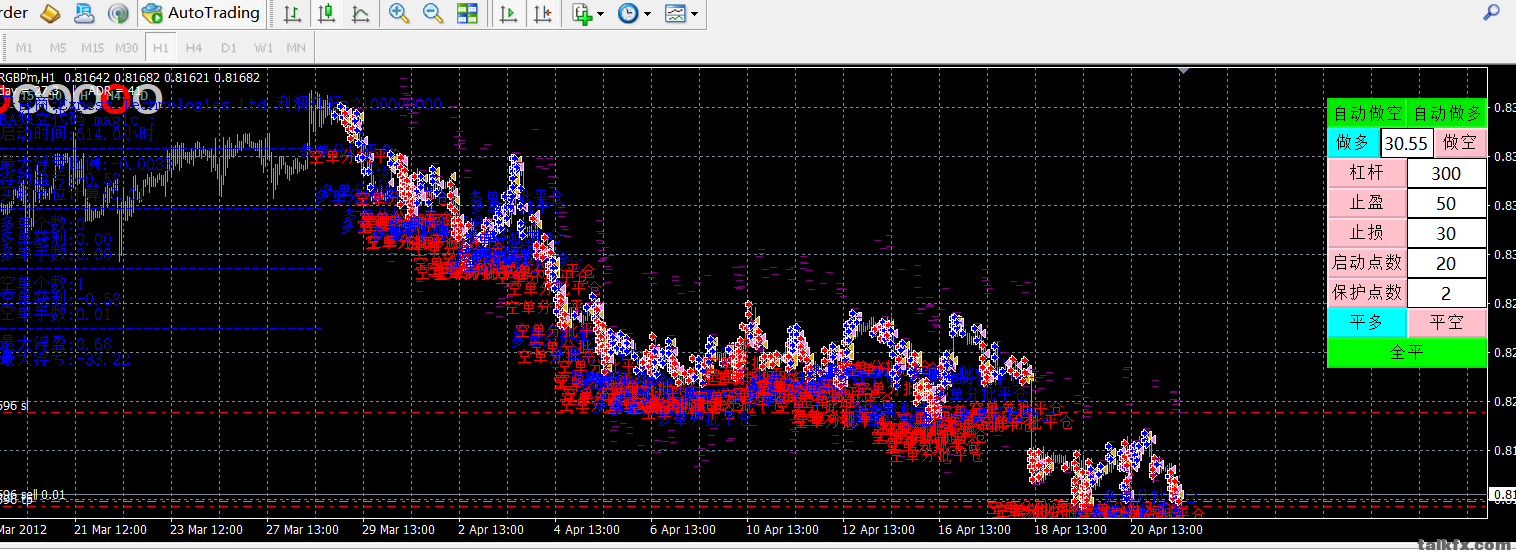Click the 杠杆 label
The image size is (1516, 556).
coord(1367,173)
